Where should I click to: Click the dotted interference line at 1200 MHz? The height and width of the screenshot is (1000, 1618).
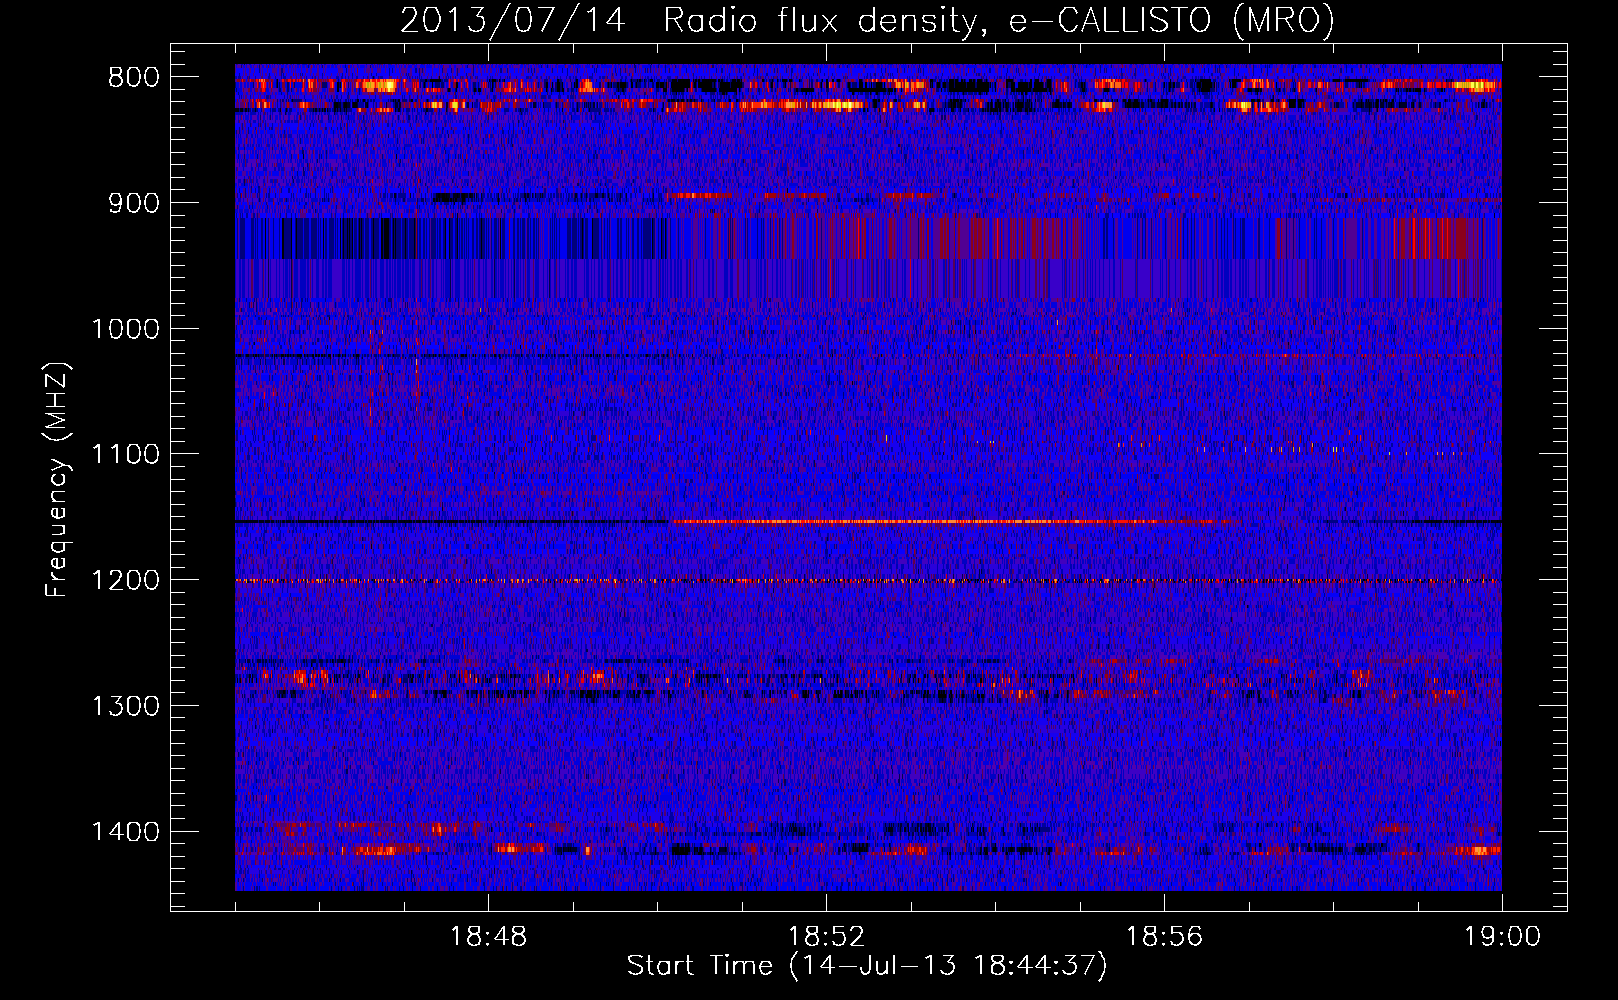[868, 581]
